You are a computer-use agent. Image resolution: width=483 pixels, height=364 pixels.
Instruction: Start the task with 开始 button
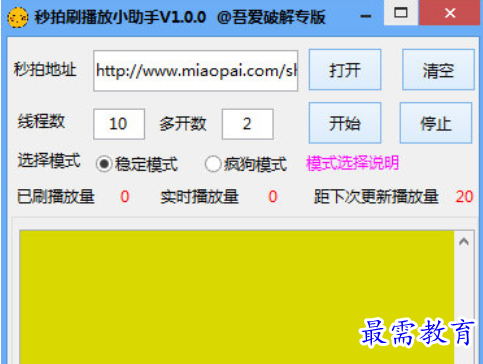tap(345, 123)
